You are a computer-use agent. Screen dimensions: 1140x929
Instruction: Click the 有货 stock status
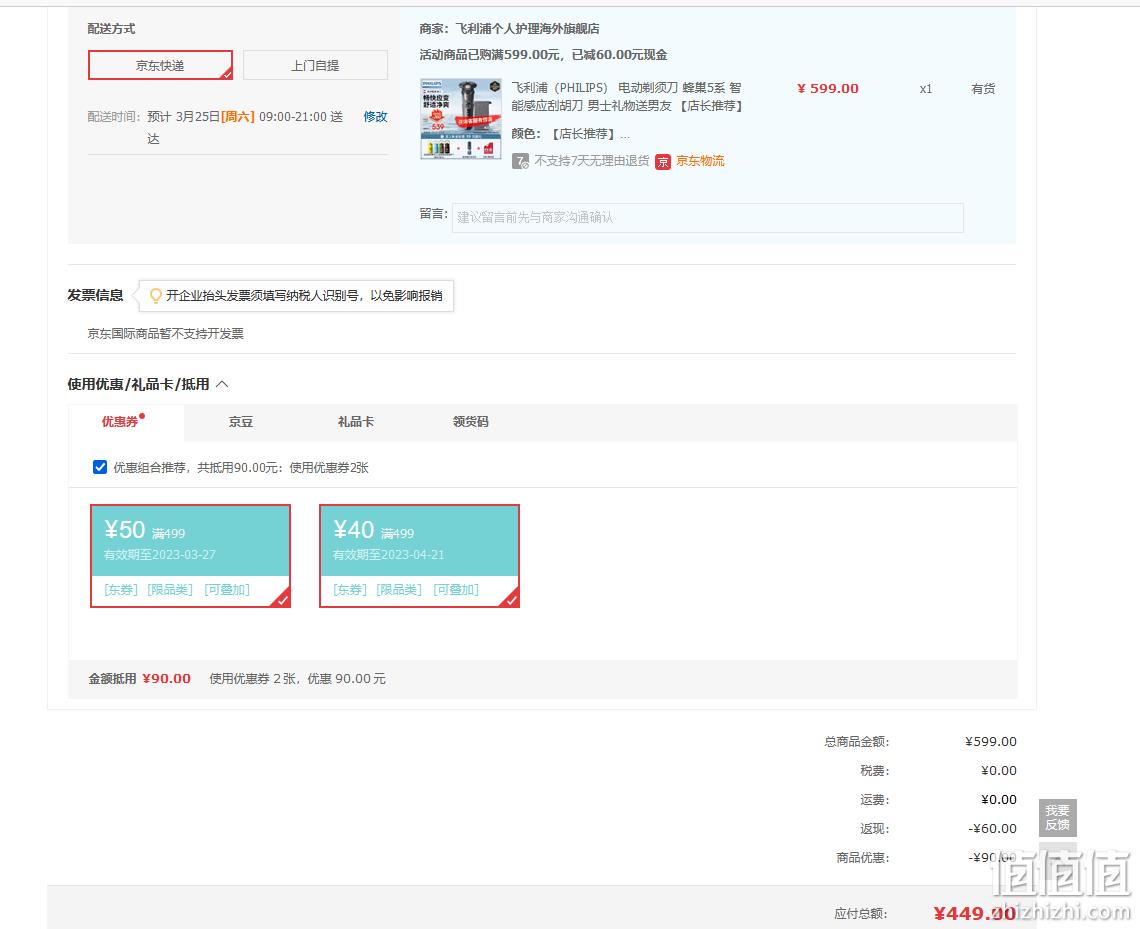pos(983,89)
